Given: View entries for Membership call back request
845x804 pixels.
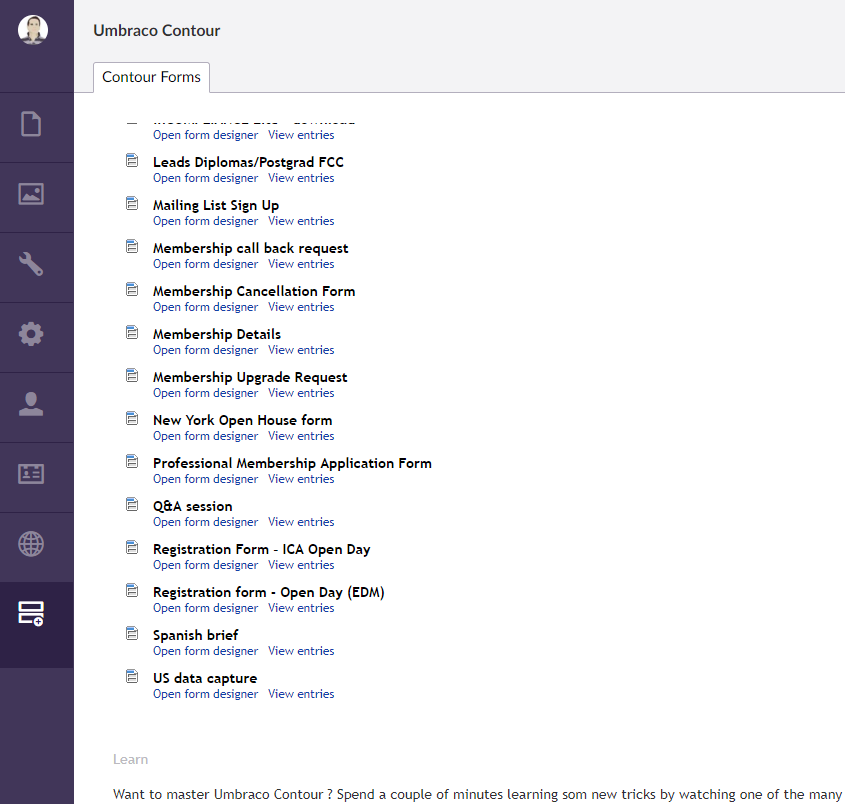Looking at the screenshot, I should [301, 265].
